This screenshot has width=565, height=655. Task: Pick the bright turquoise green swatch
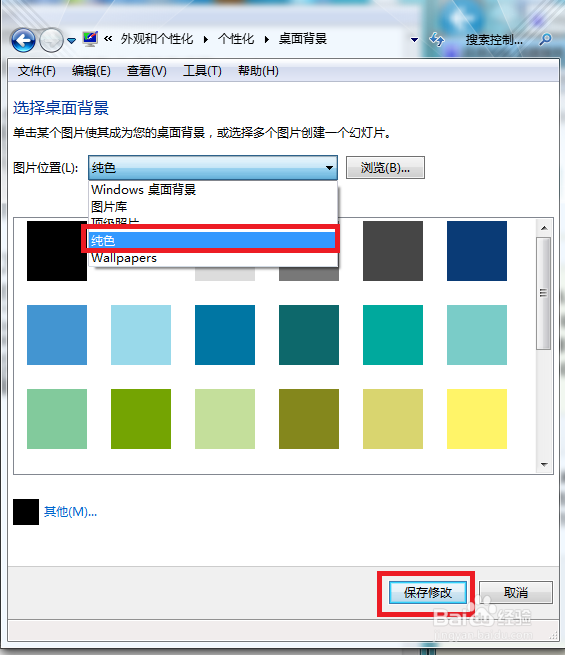(393, 335)
